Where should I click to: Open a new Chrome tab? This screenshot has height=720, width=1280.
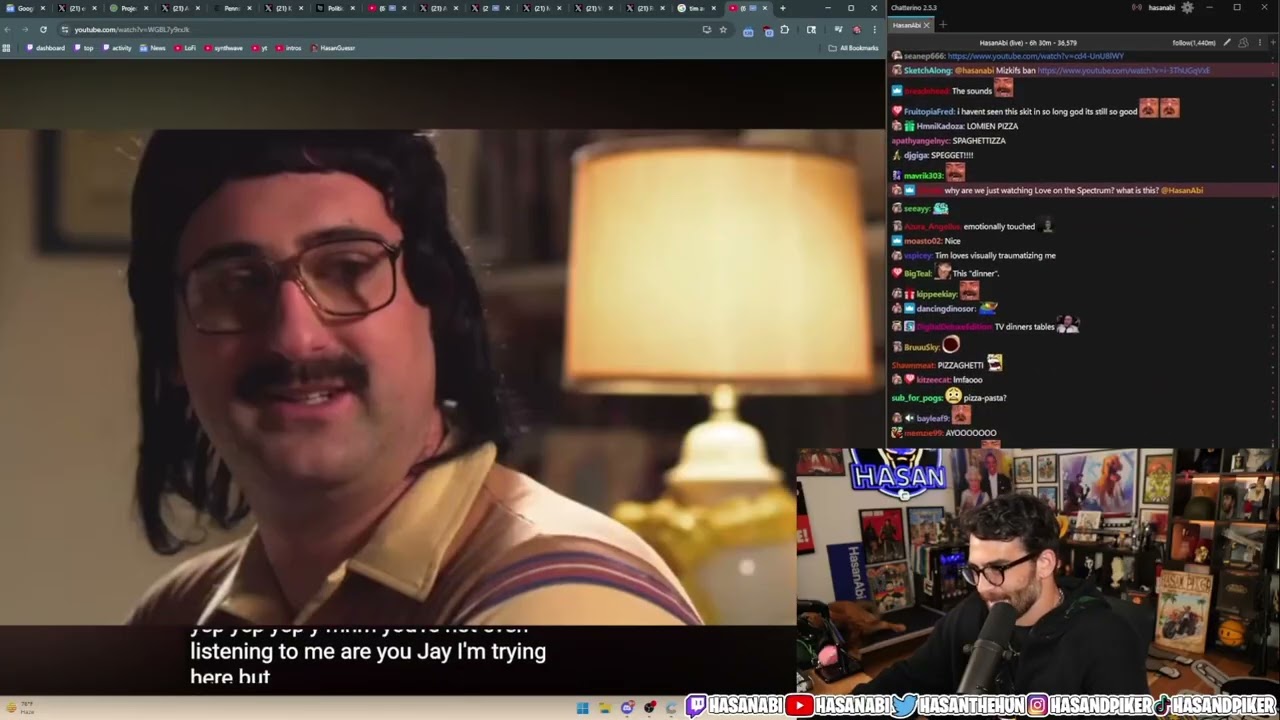(x=782, y=8)
